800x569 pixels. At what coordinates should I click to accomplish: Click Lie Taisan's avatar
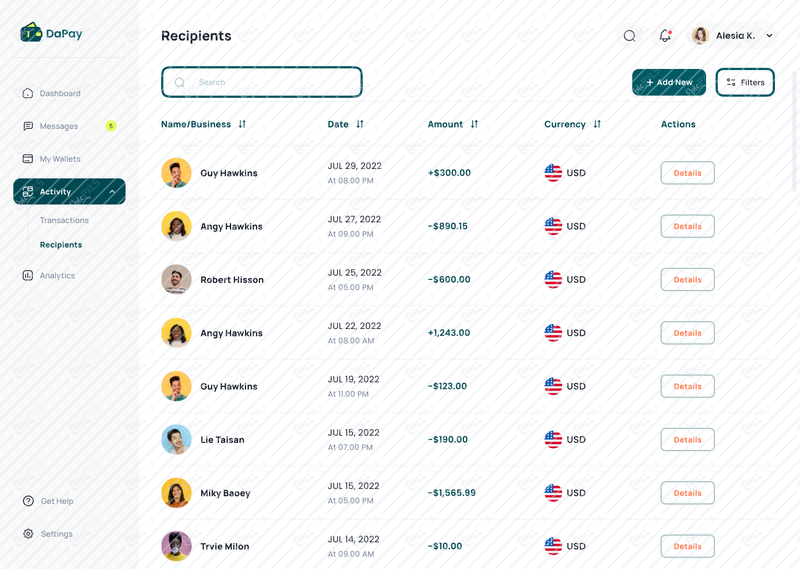click(177, 439)
